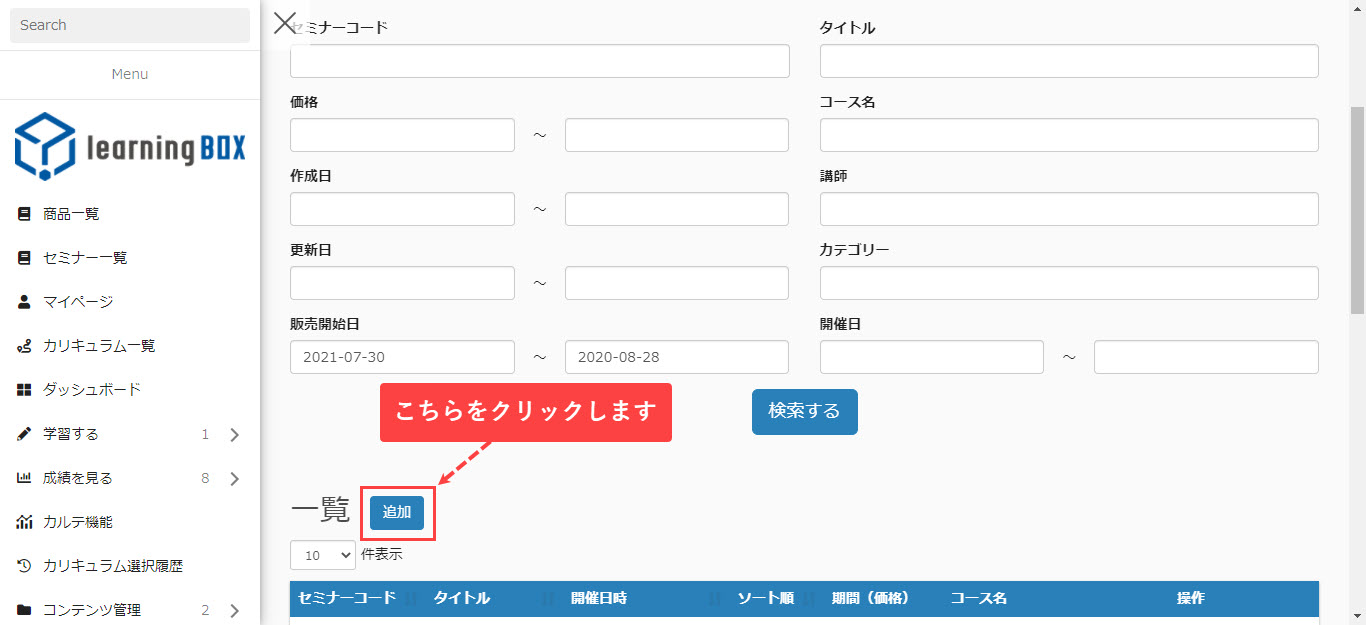
Task: Open コンテンツ管理 menu item
Action: click(x=92, y=610)
